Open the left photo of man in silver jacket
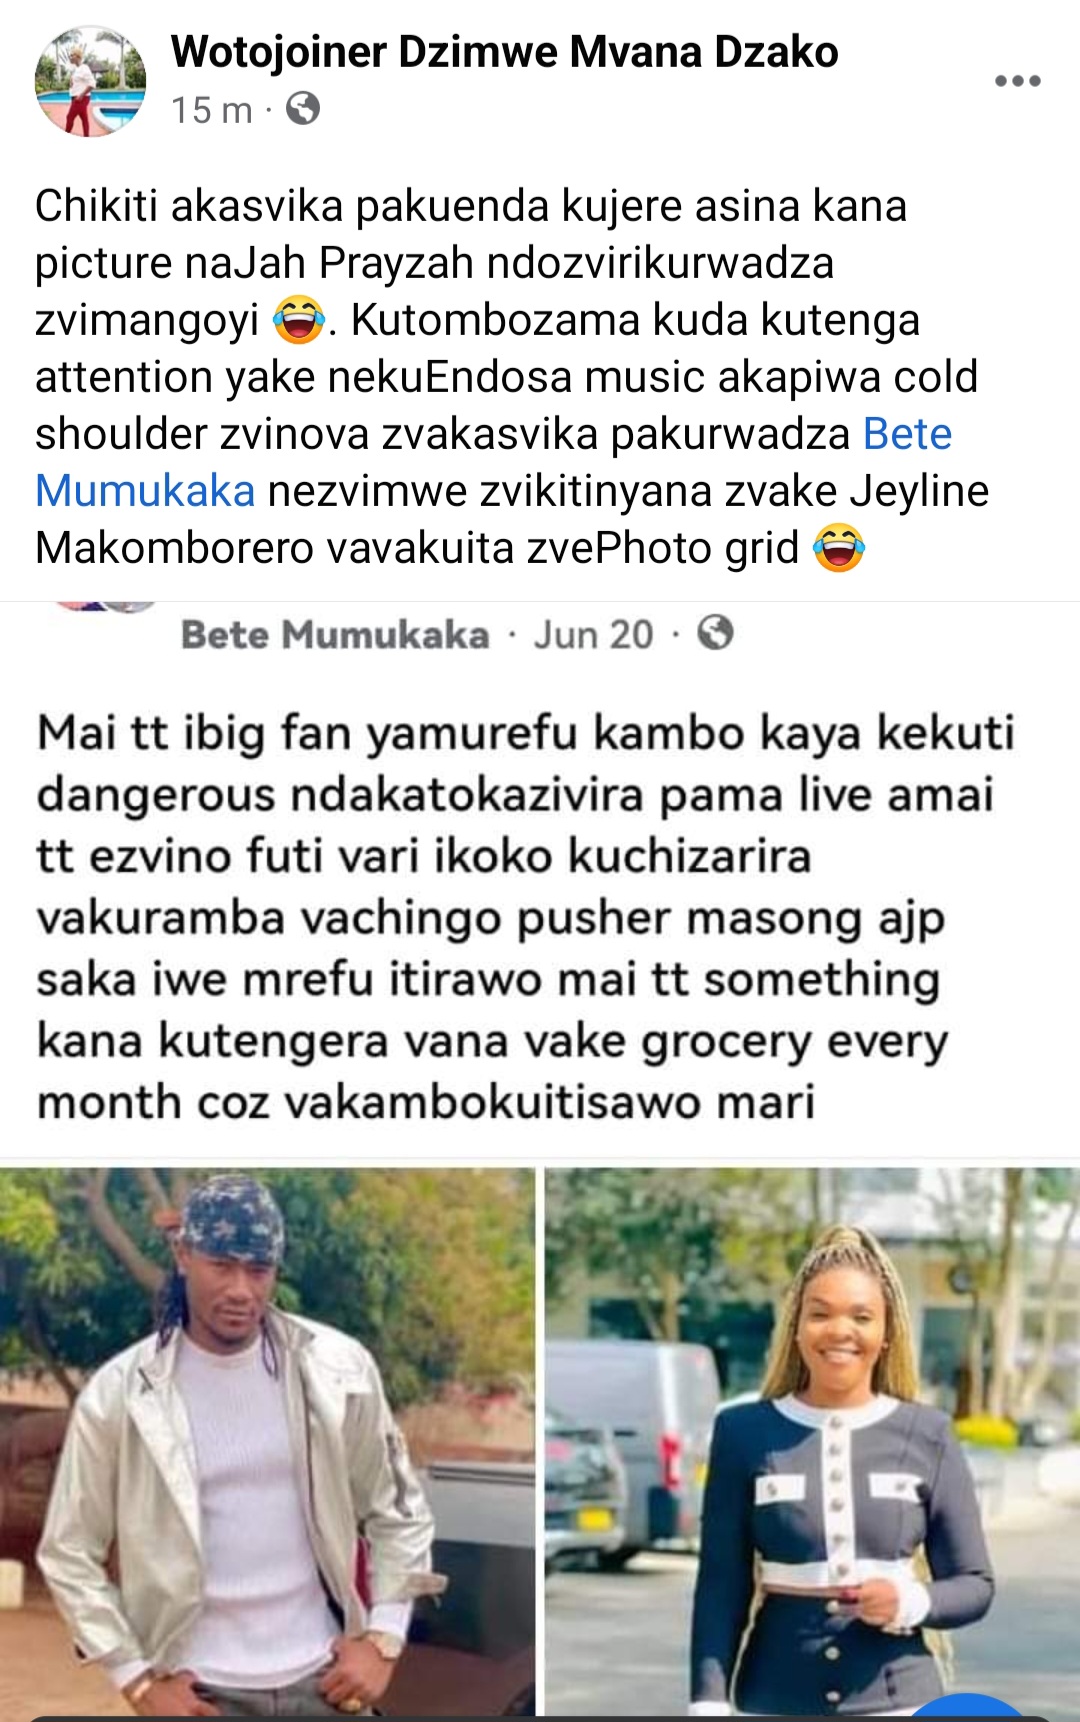This screenshot has height=1722, width=1080. pos(267,1441)
